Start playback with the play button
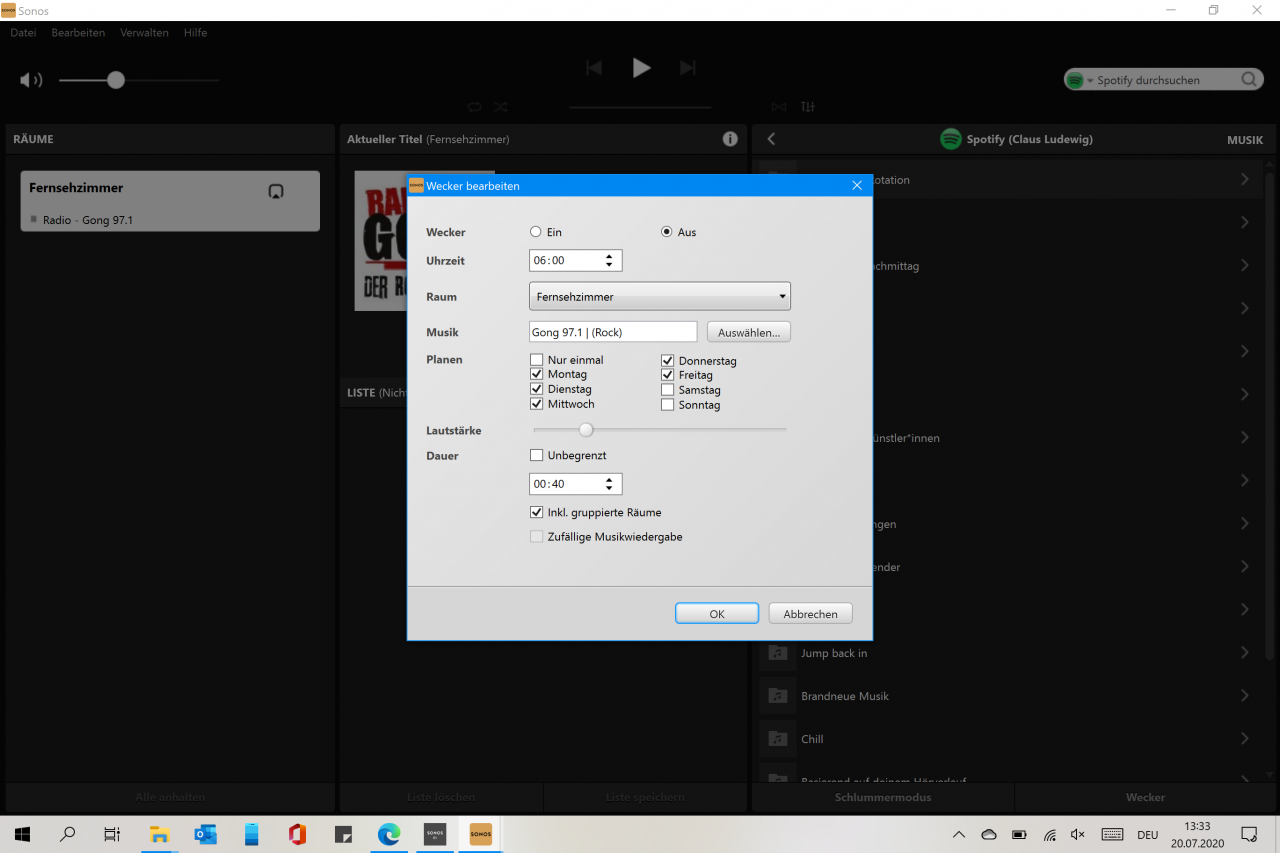The height and width of the screenshot is (853, 1280). [641, 68]
